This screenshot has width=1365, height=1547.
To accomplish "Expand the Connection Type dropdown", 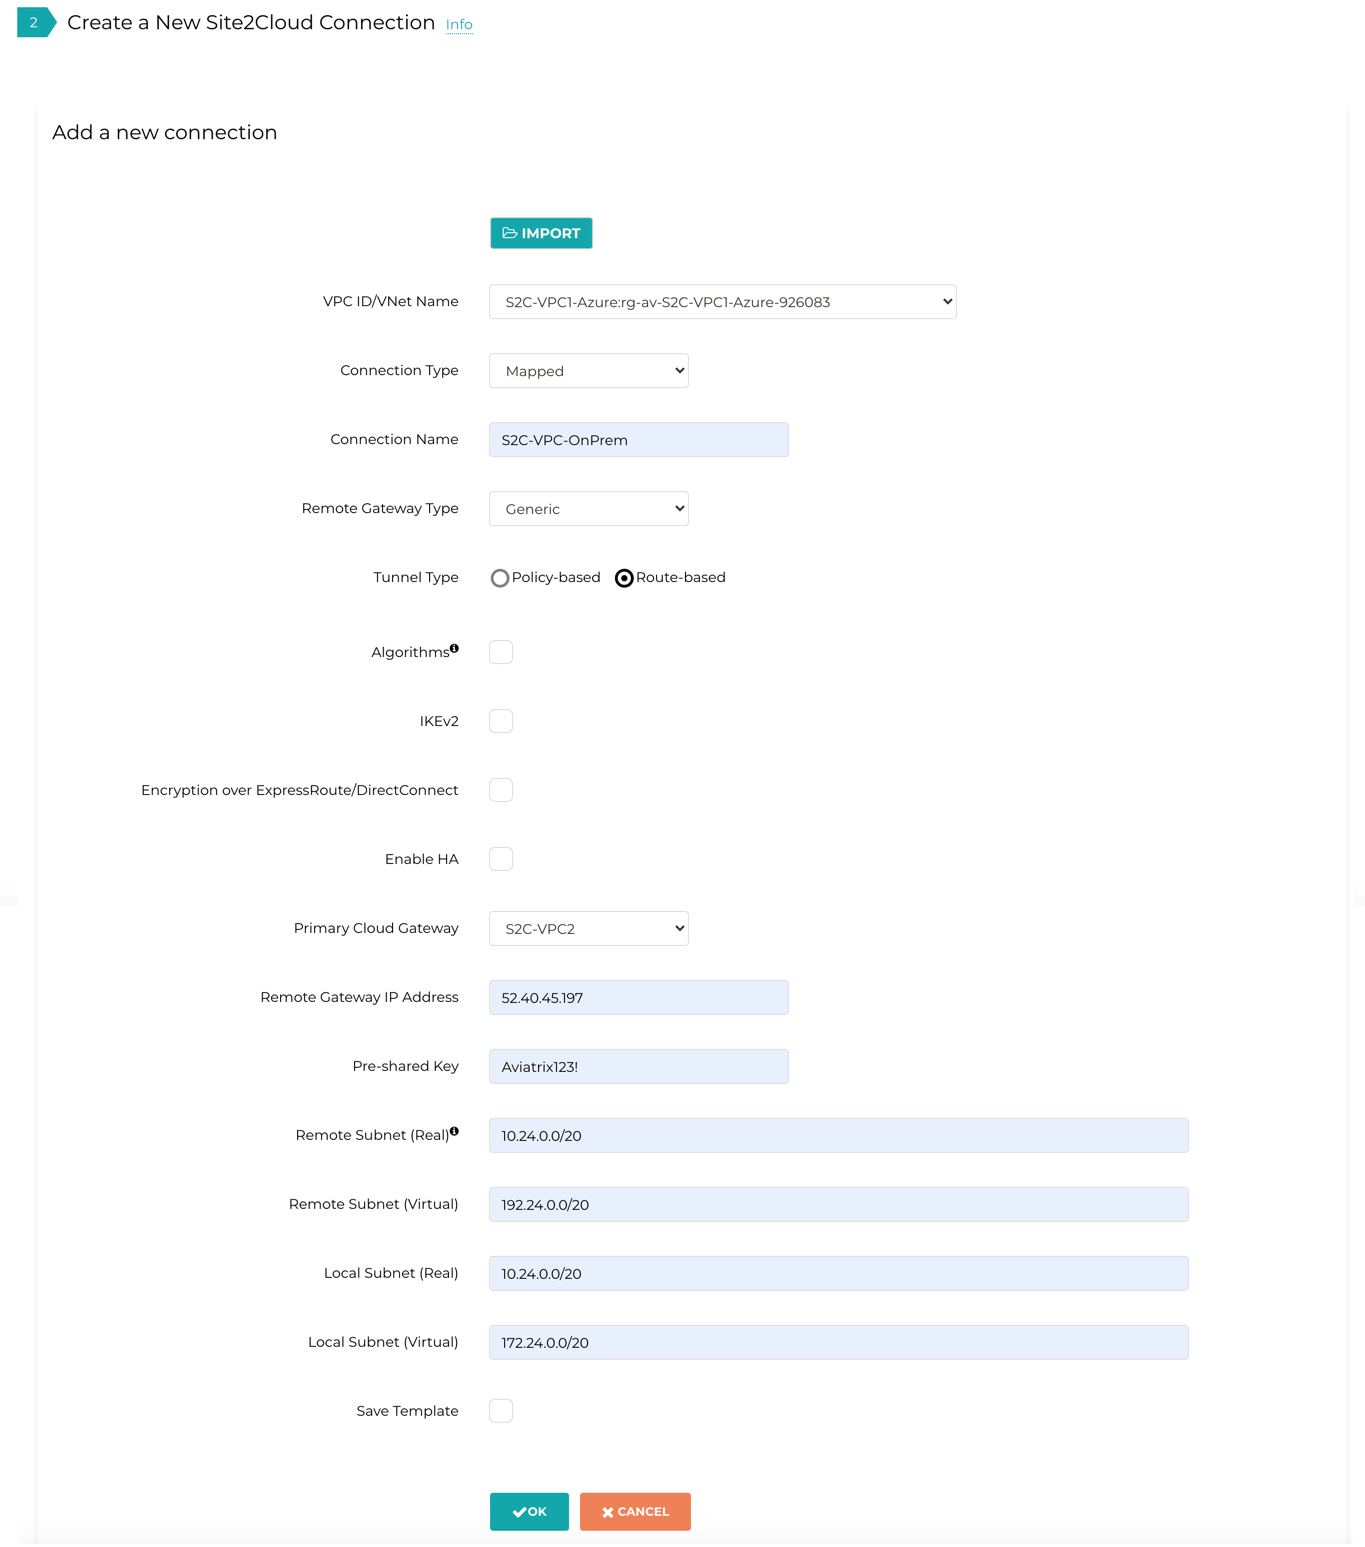I will pyautogui.click(x=588, y=371).
